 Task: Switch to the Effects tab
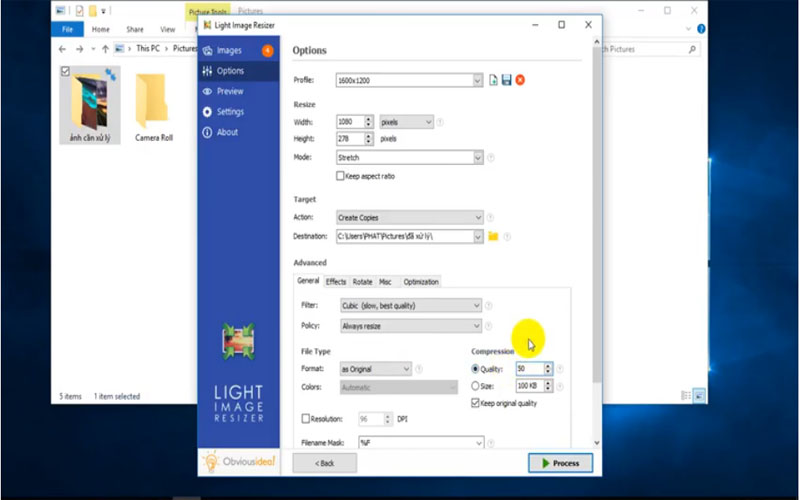tap(336, 282)
